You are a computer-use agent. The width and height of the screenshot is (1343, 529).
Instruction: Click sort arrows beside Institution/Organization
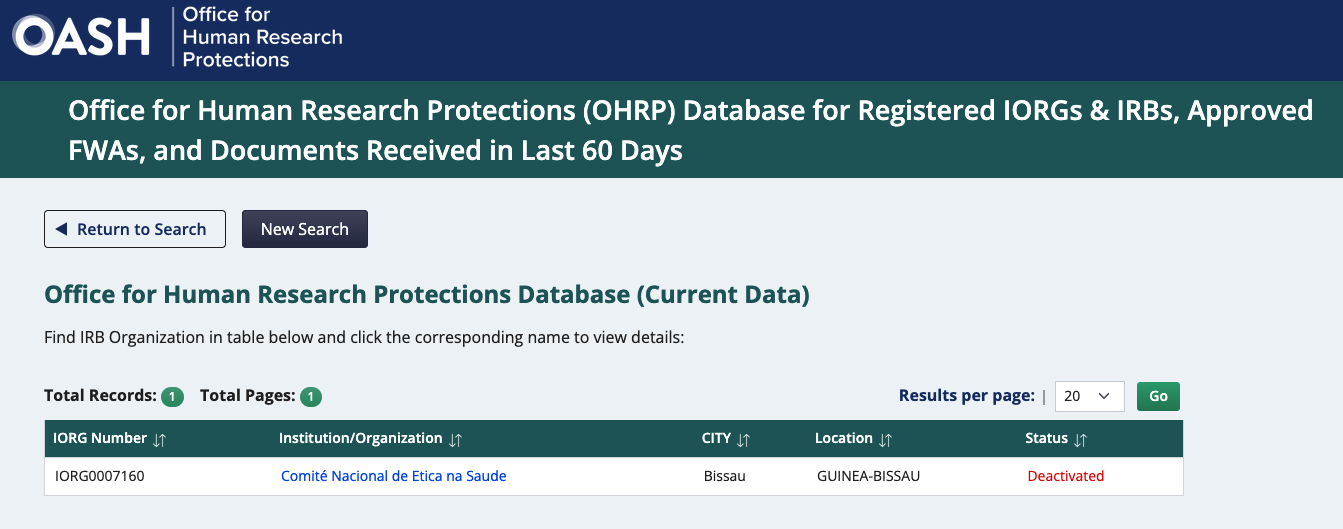pos(456,440)
